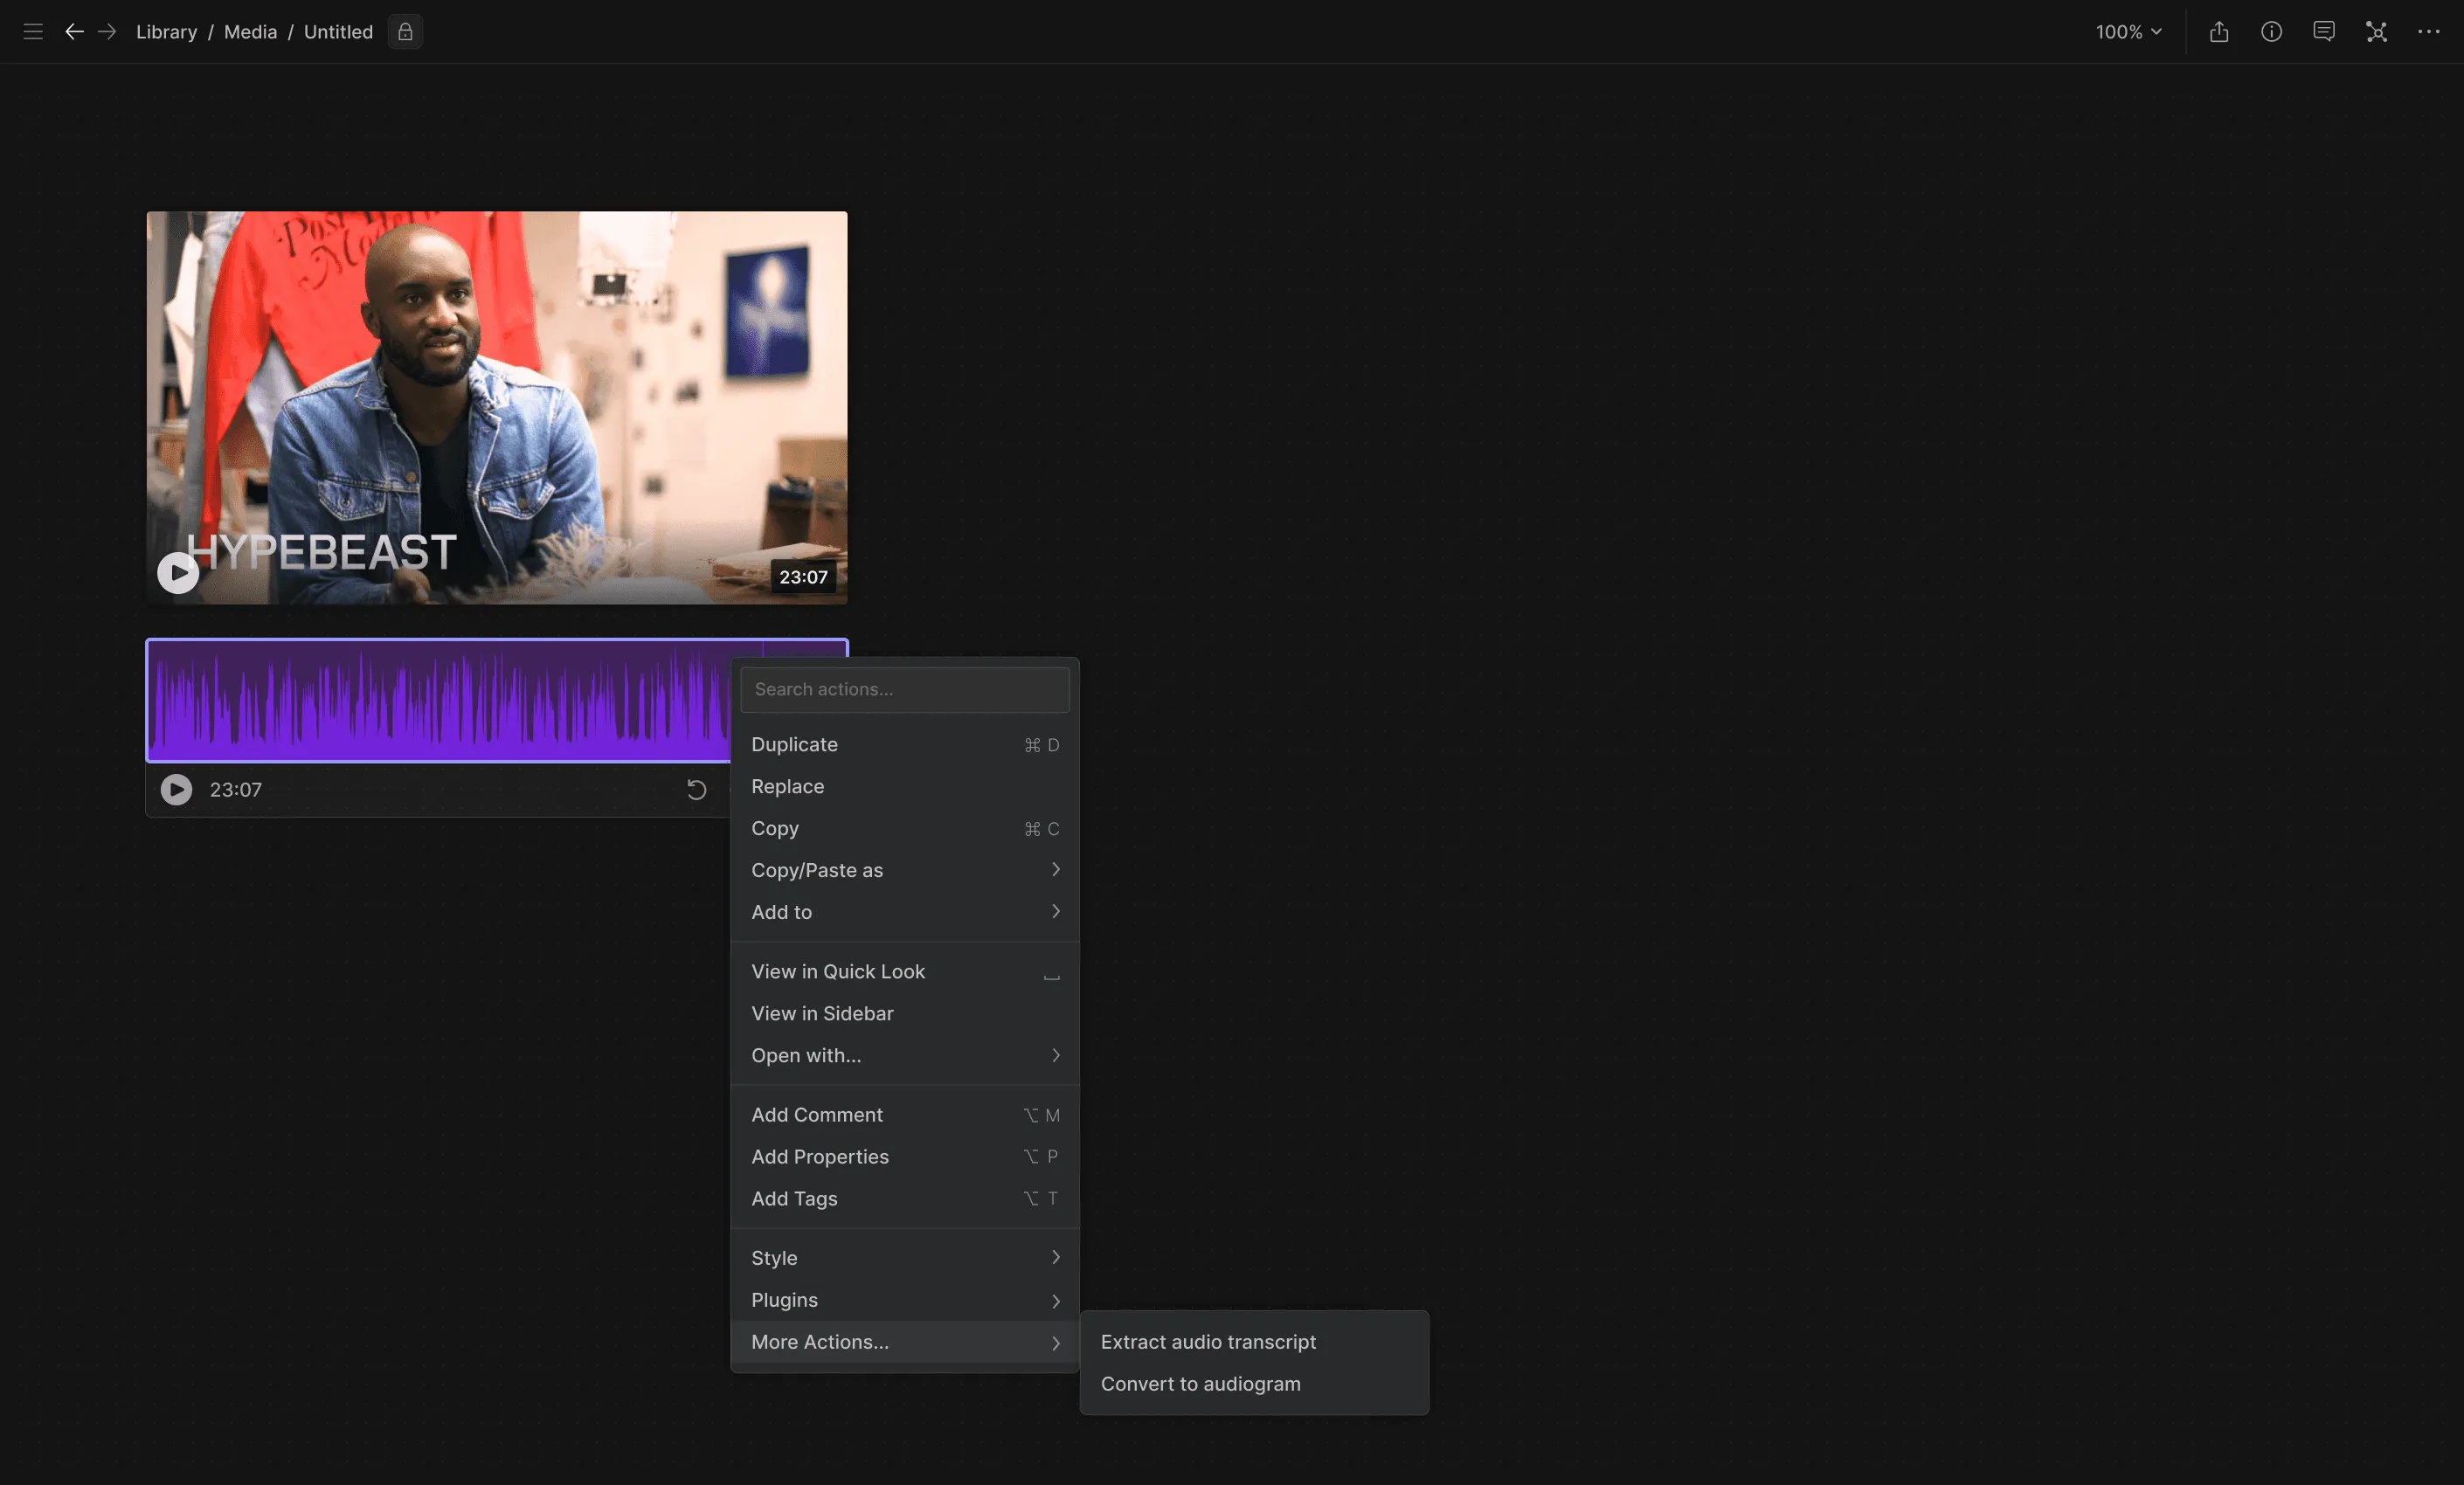
Task: Expand the Add to submenu
Action: point(904,912)
